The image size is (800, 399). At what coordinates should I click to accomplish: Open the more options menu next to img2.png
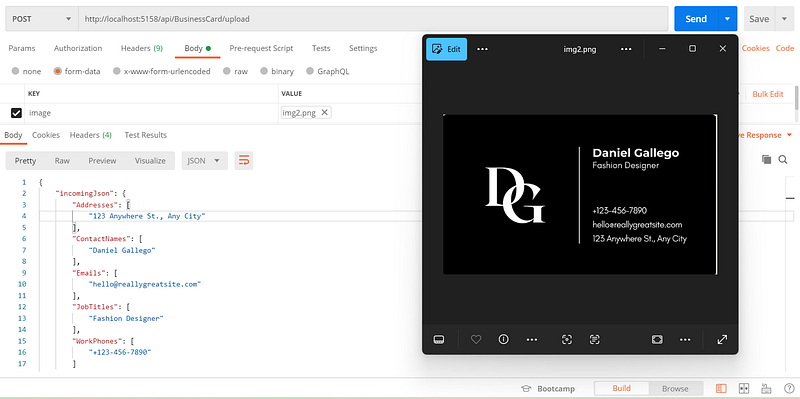coord(626,49)
